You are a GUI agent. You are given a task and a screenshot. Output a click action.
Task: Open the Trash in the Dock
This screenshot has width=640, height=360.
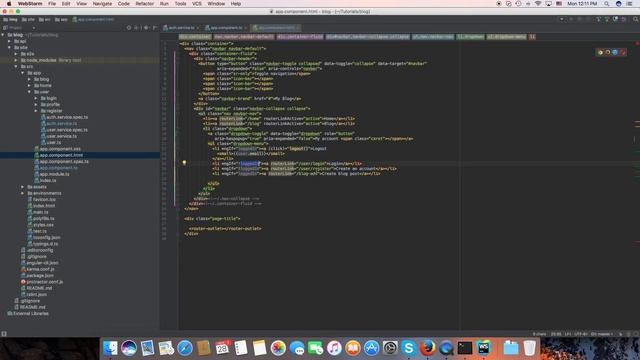tap(529, 348)
